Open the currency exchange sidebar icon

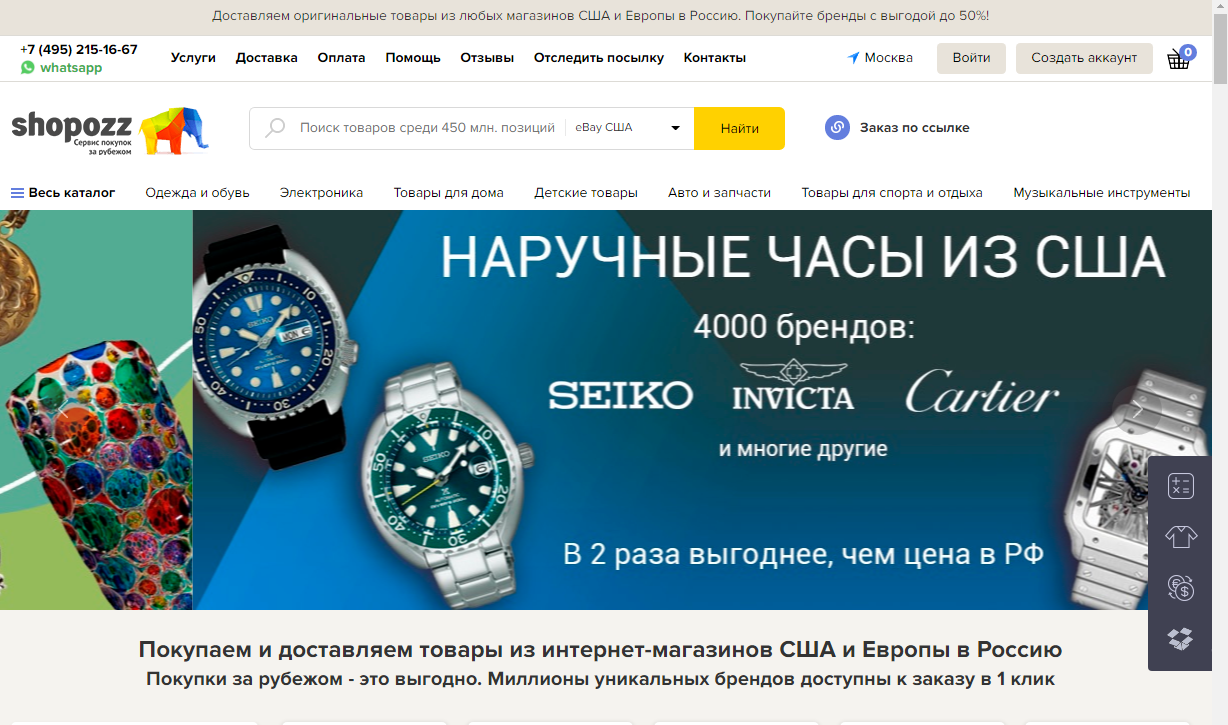click(x=1181, y=588)
